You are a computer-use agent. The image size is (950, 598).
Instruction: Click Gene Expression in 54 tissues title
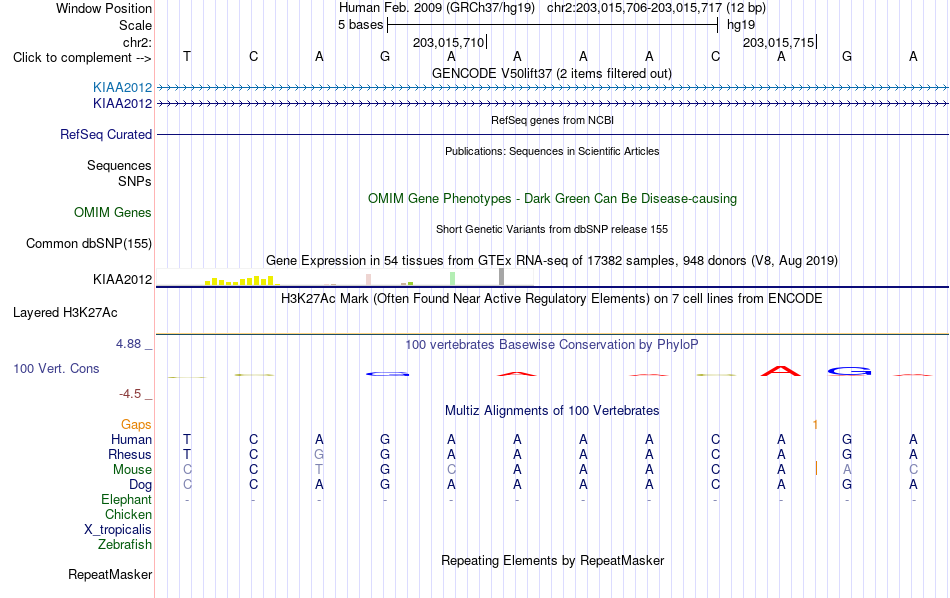551,261
